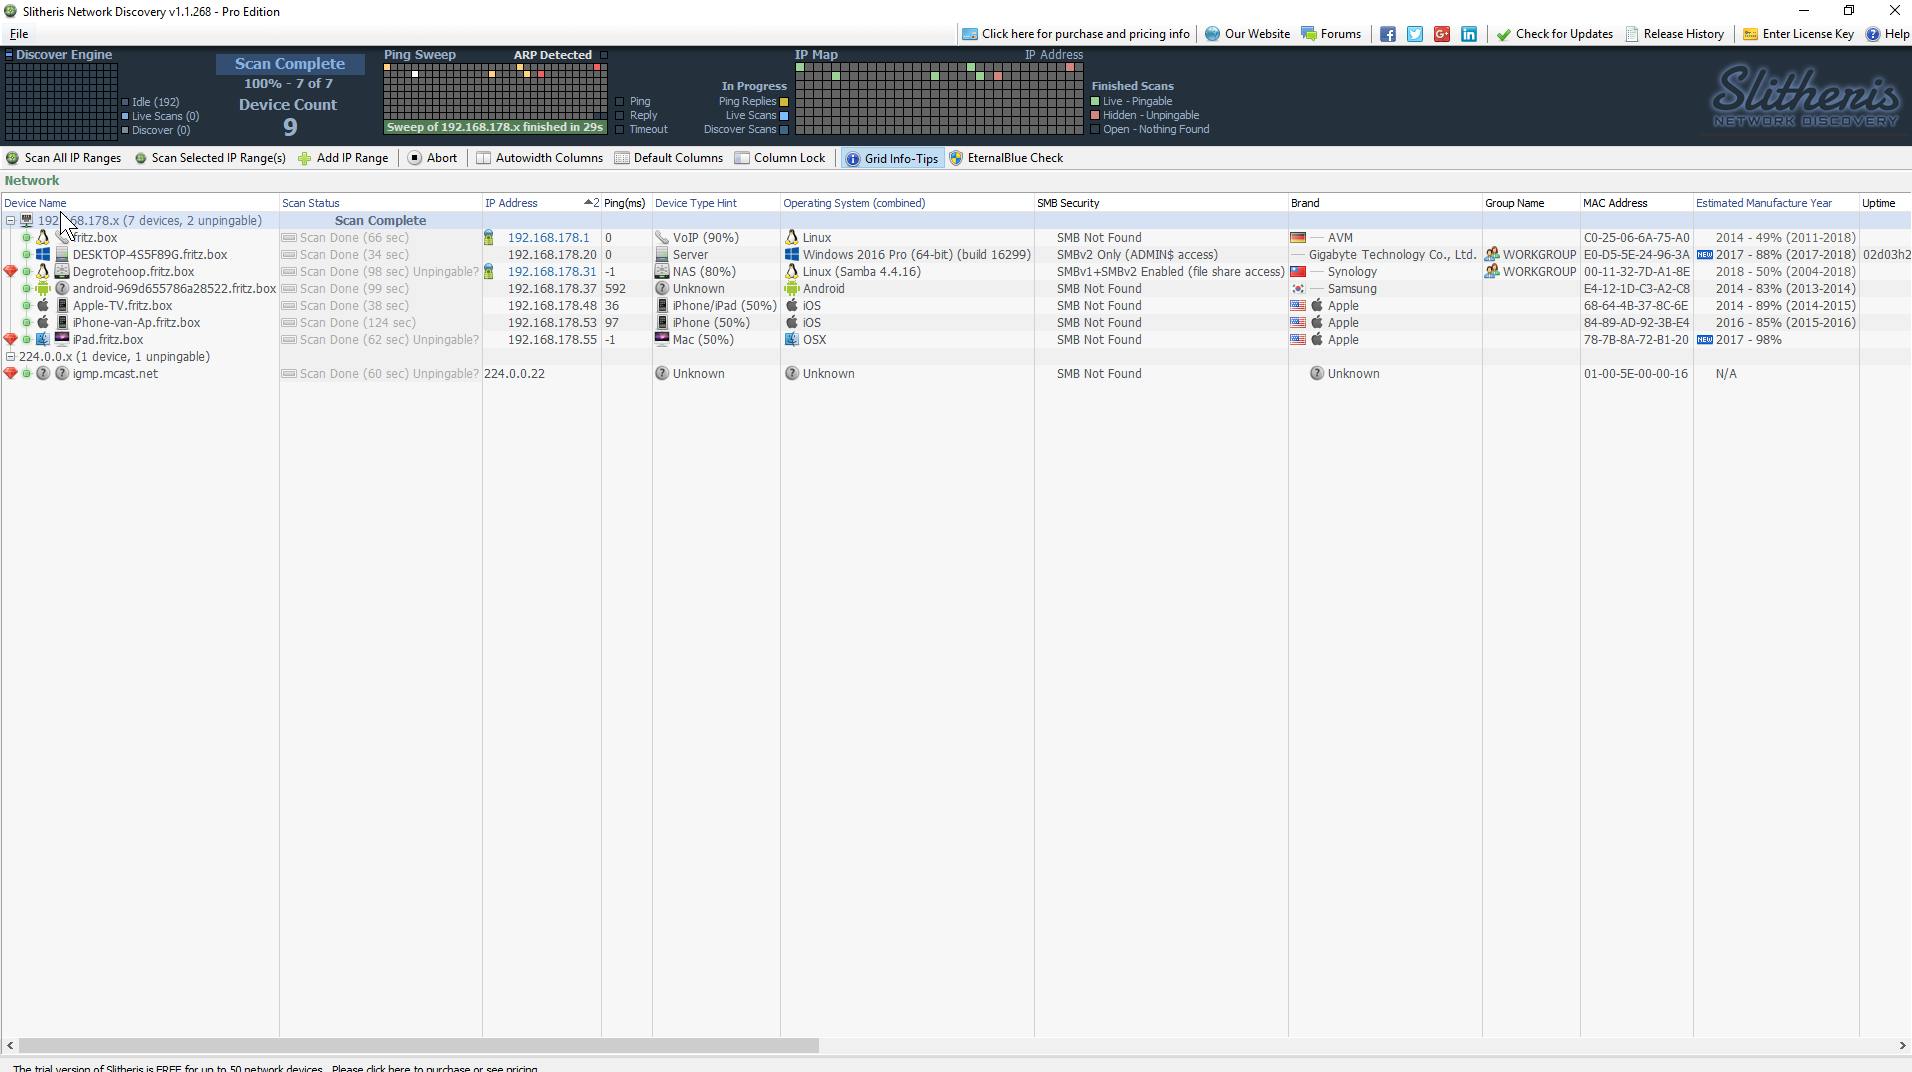
Task: Click the Abort stop icon
Action: pyautogui.click(x=415, y=158)
